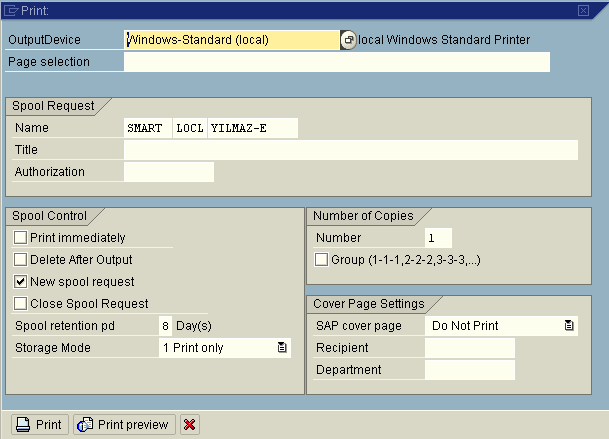Image resolution: width=609 pixels, height=439 pixels.
Task: Click the Print dialog title icon
Action: 10,10
